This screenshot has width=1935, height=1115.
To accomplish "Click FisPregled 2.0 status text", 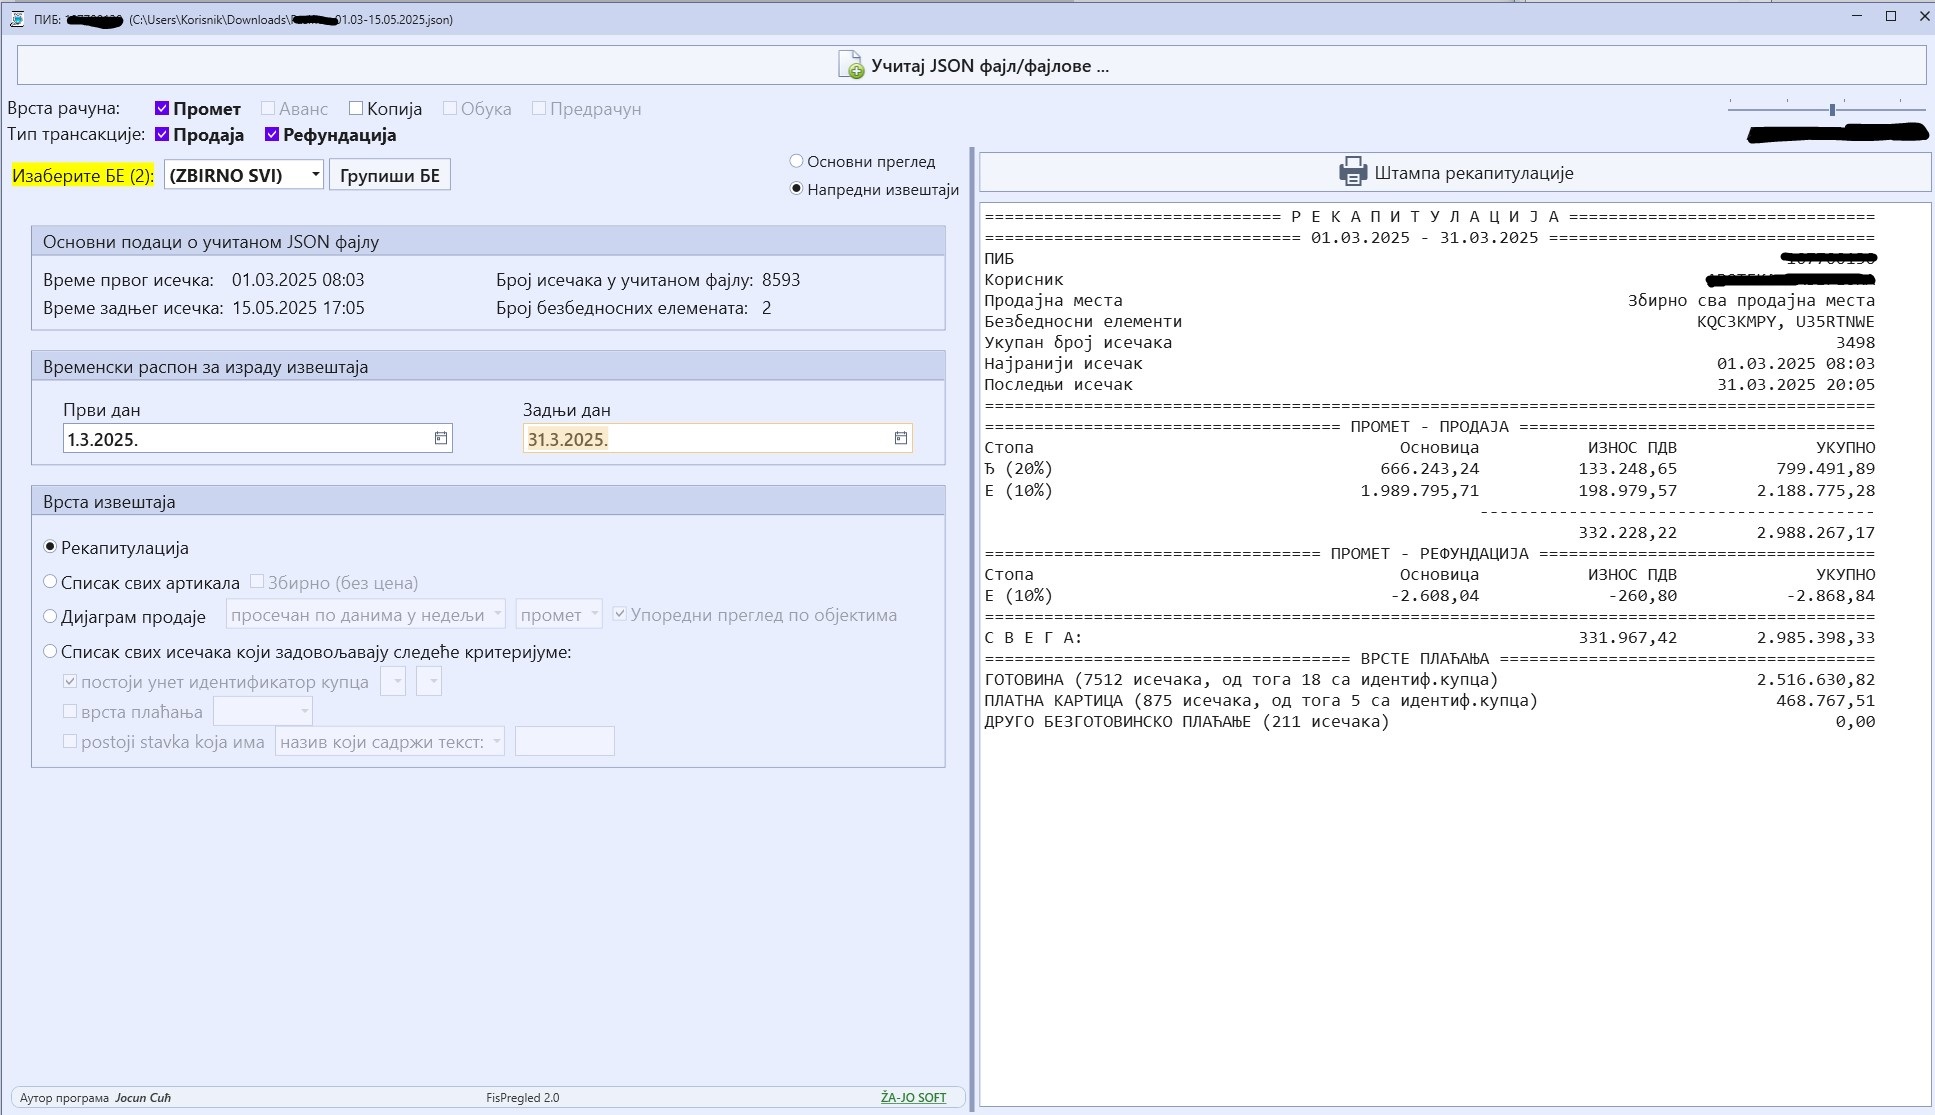I will [x=523, y=1097].
